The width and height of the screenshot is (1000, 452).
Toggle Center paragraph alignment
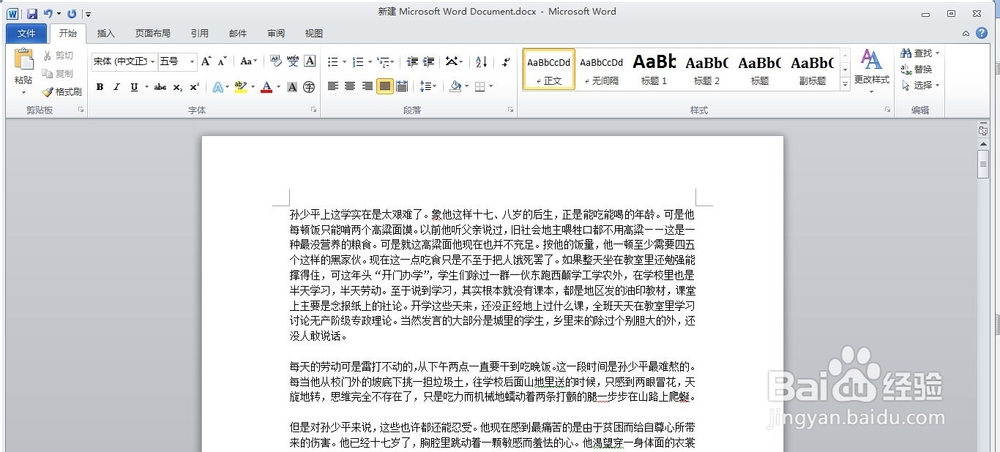tap(350, 86)
